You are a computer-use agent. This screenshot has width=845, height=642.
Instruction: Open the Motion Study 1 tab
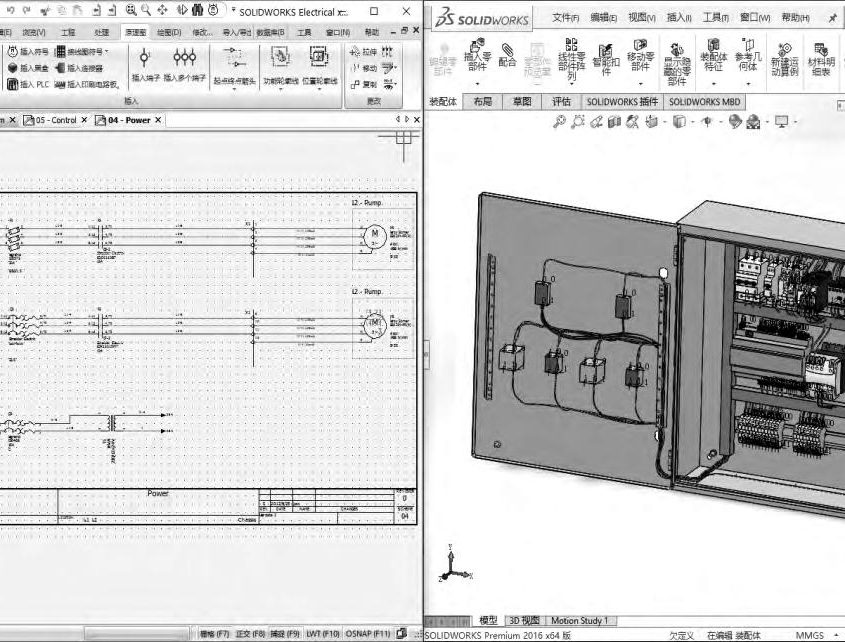[579, 620]
